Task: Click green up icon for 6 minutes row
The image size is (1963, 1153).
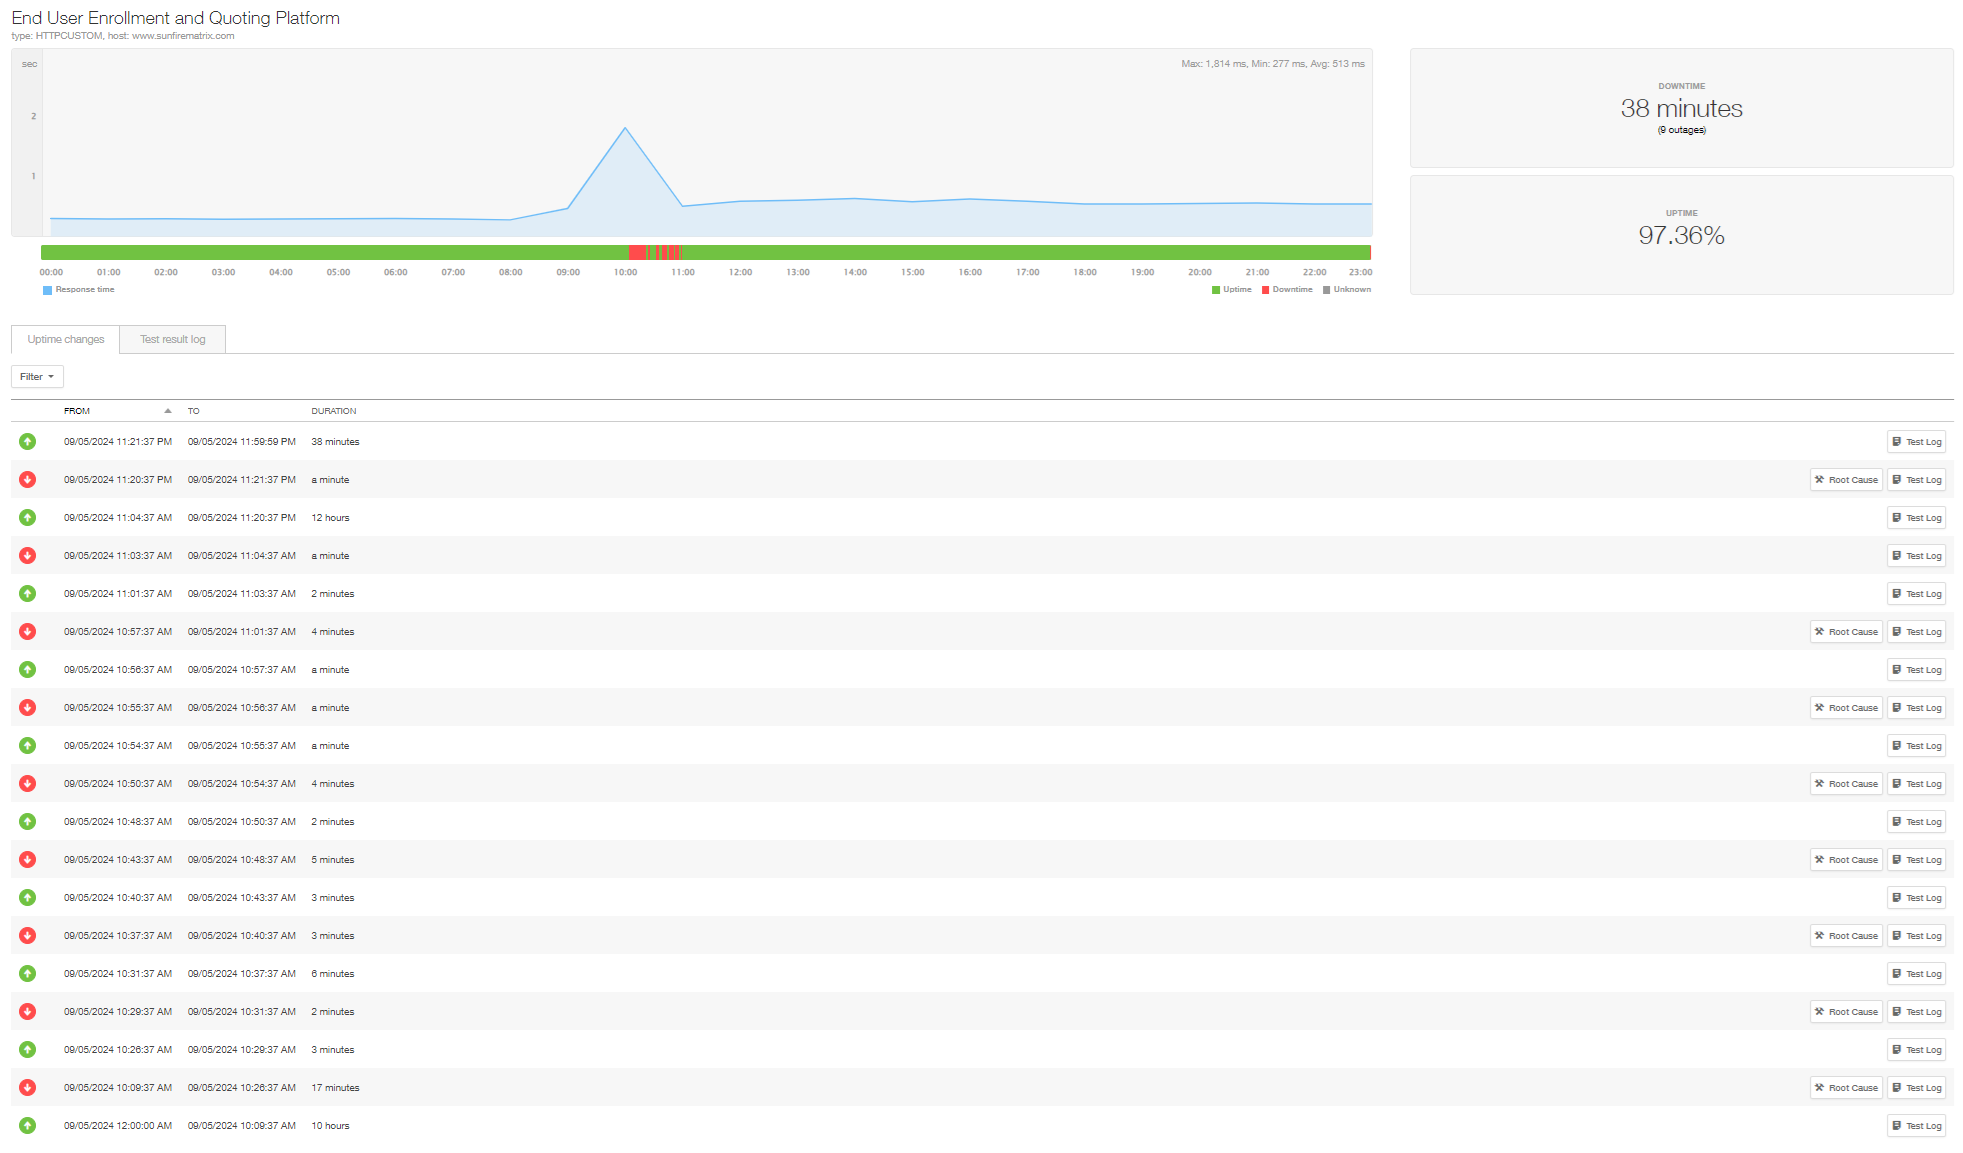Action: 28,973
